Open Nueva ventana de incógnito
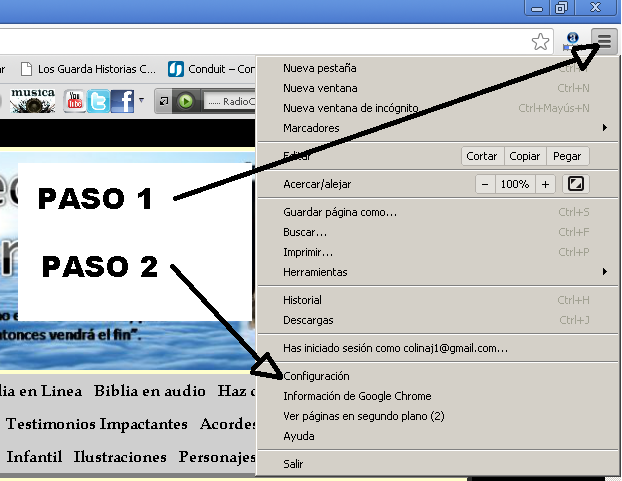 click(x=438, y=108)
